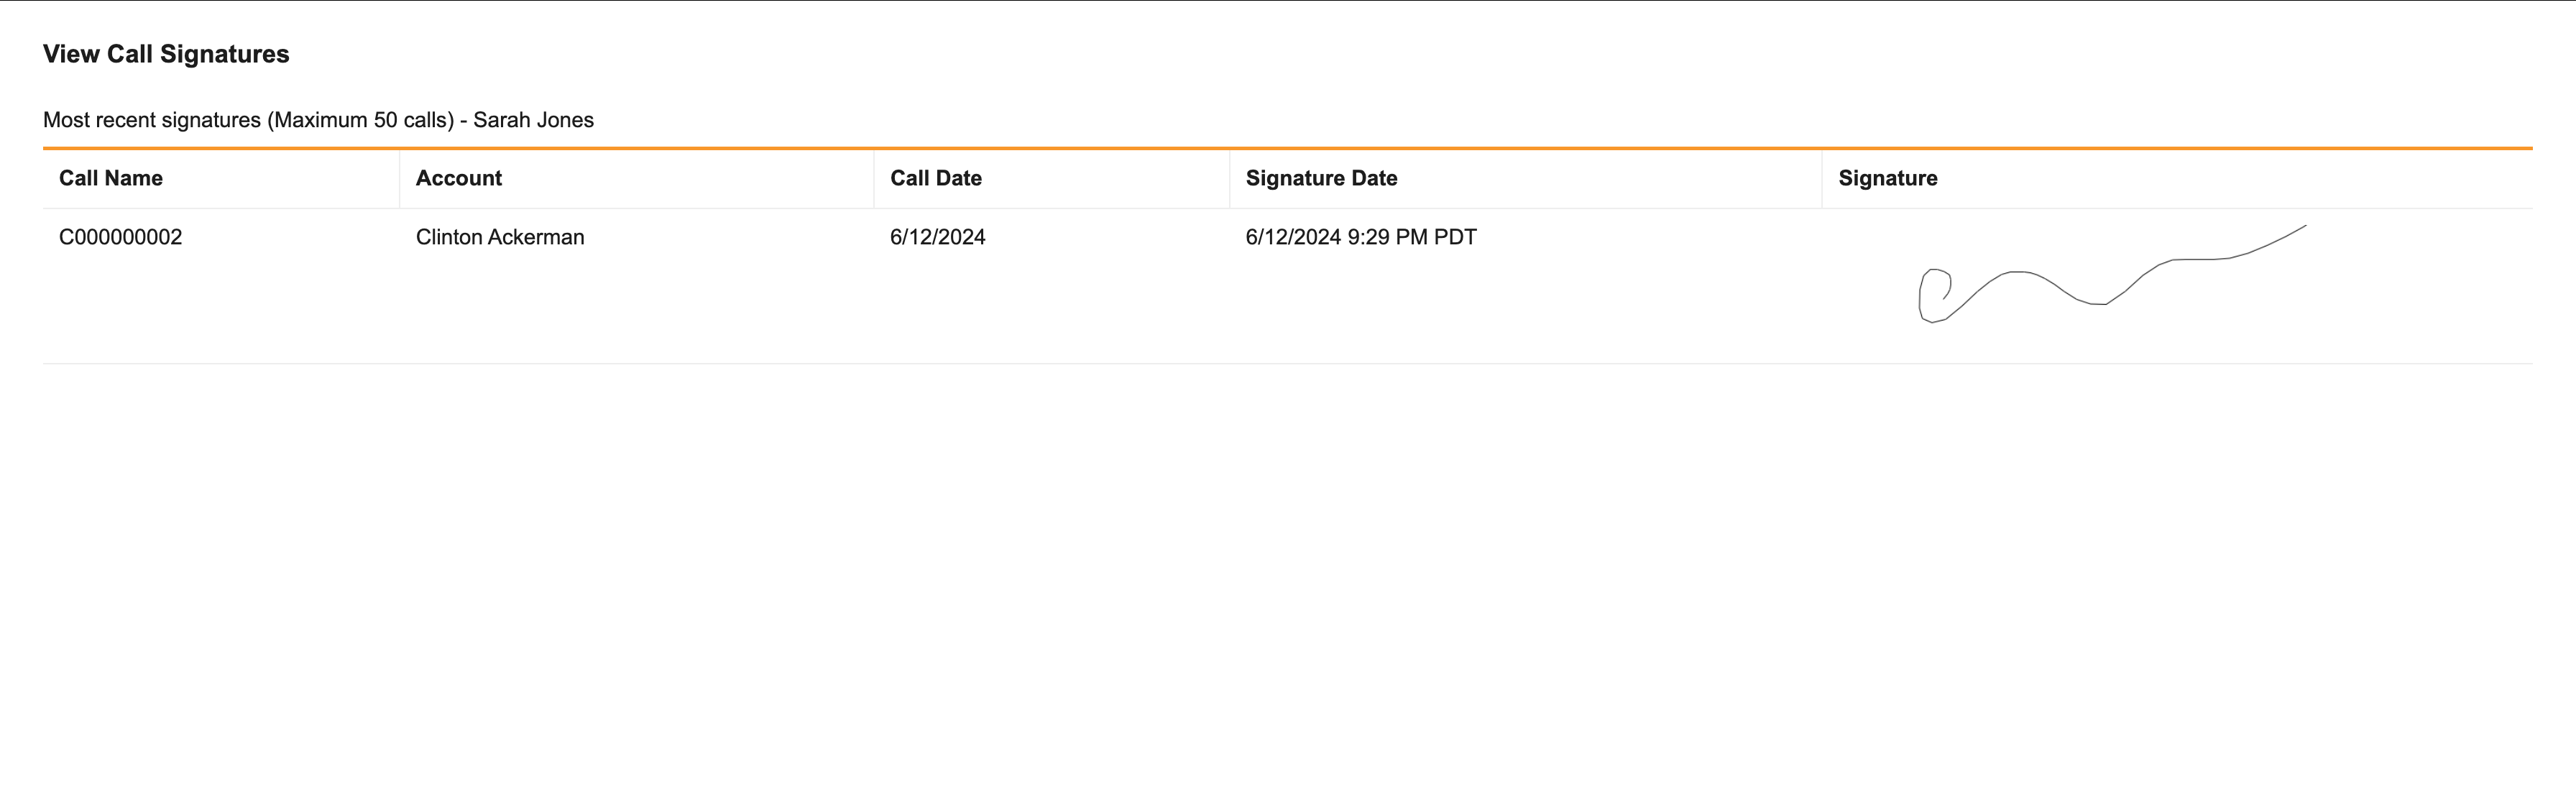This screenshot has width=2576, height=805.
Task: Click the Sarah Jones name in caption
Action: tap(533, 120)
